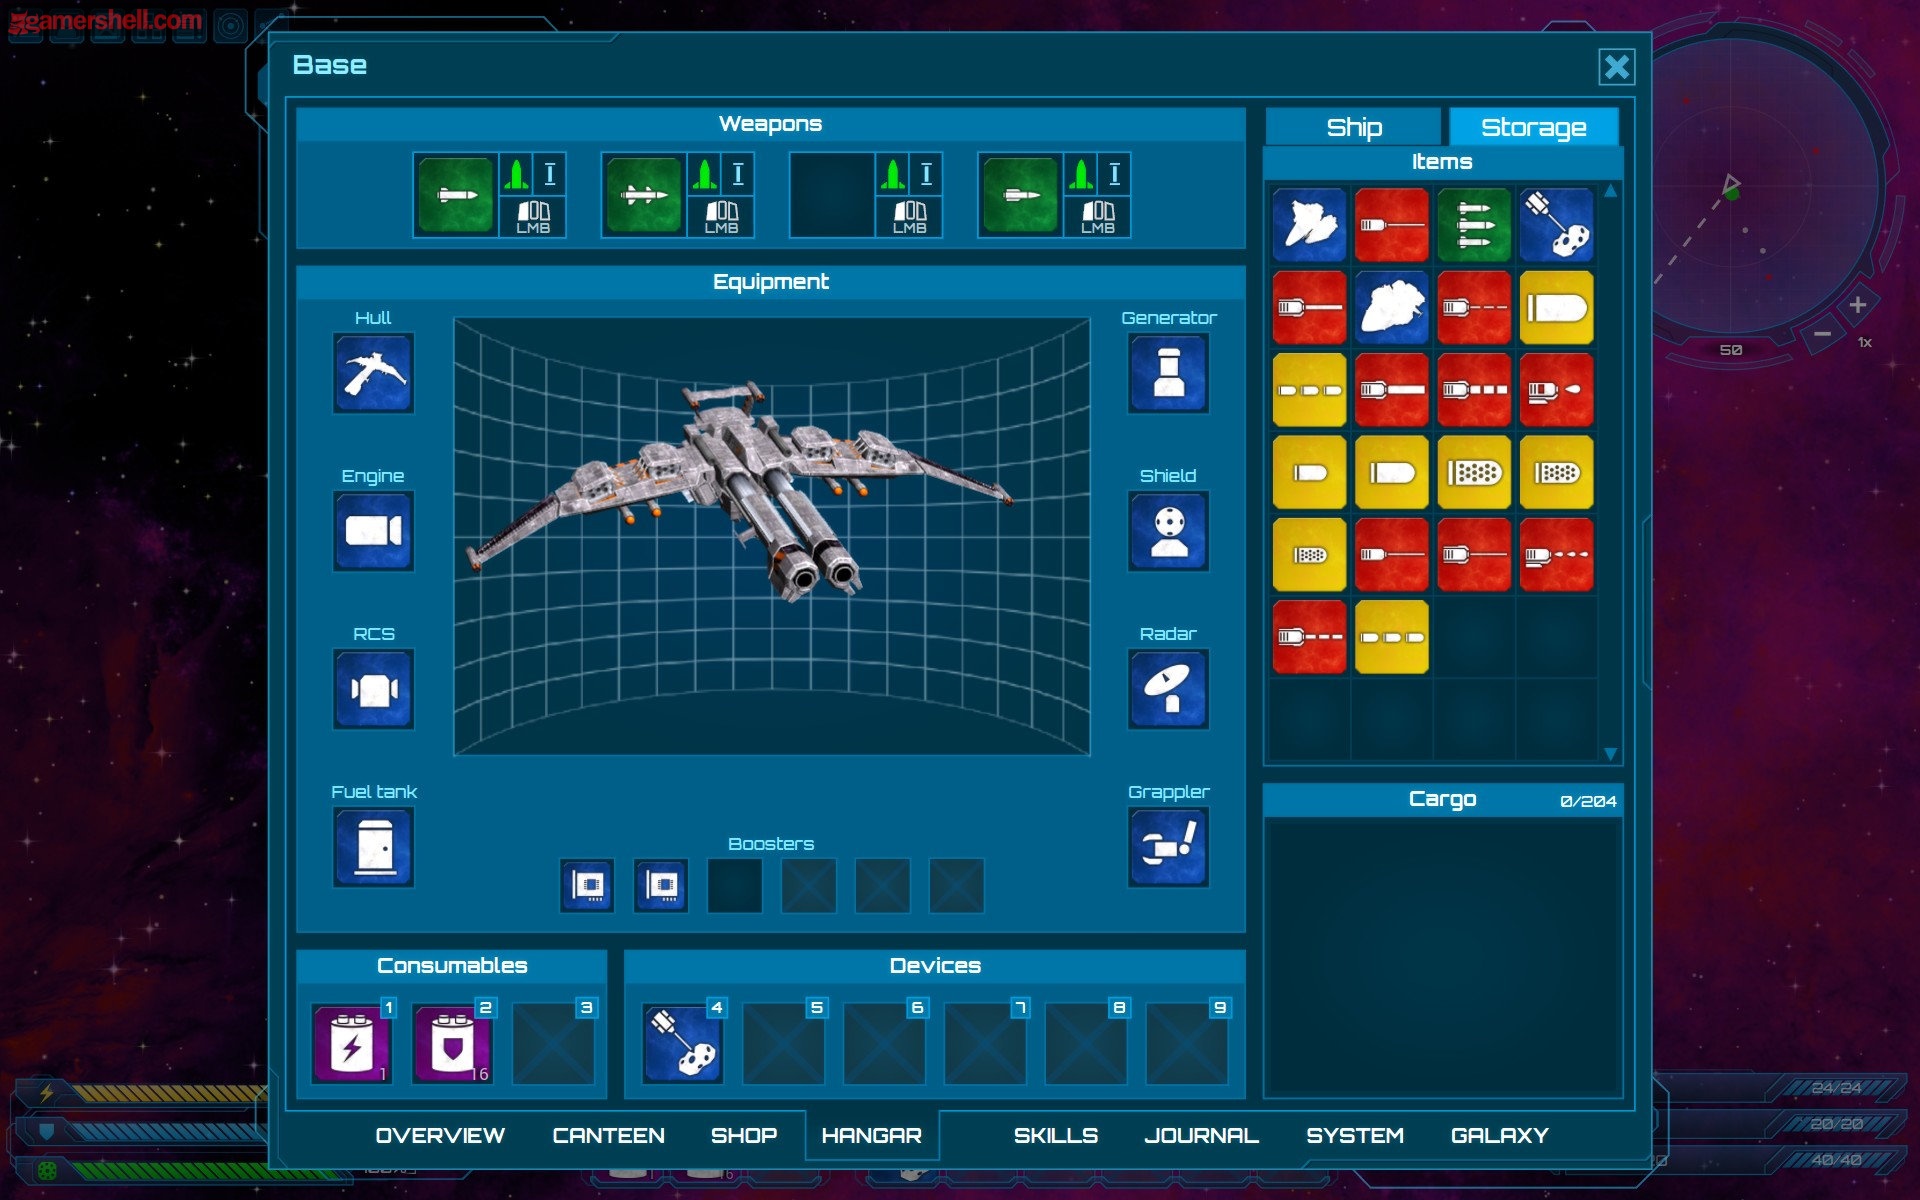
Task: Open the SHOP tab
Action: (743, 1135)
